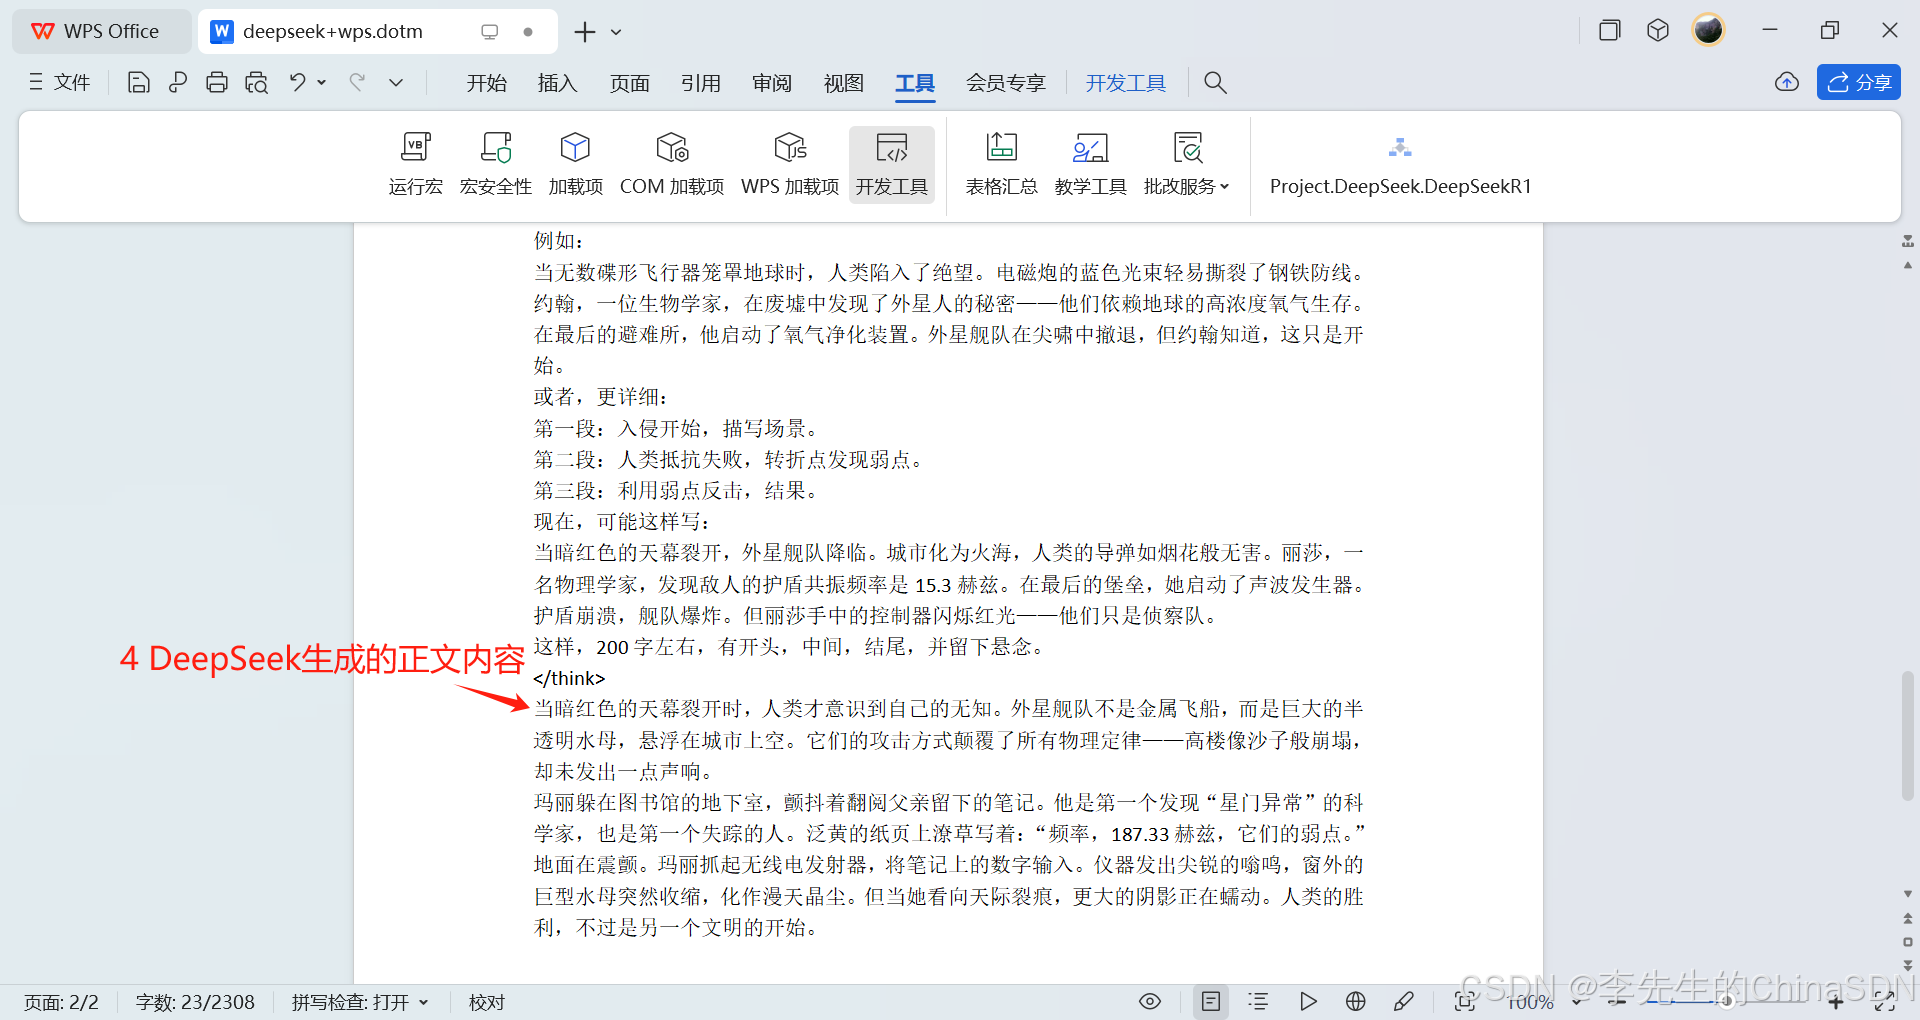Viewport: 1920px width, 1020px height.
Task: Open Teaching Tools (教学工具)
Action: [1090, 164]
